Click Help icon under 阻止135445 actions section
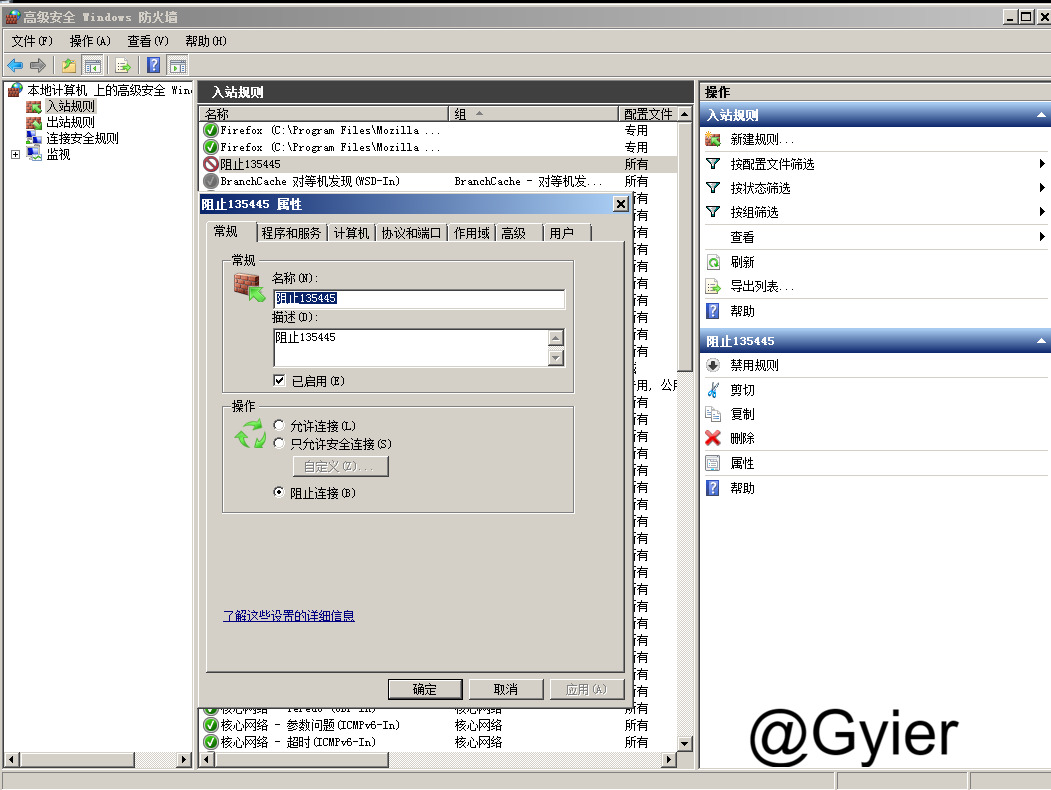The width and height of the screenshot is (1051, 790). 713,488
